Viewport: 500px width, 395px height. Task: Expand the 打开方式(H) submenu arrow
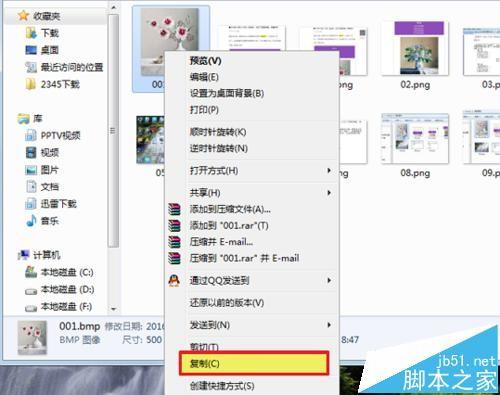coord(329,171)
